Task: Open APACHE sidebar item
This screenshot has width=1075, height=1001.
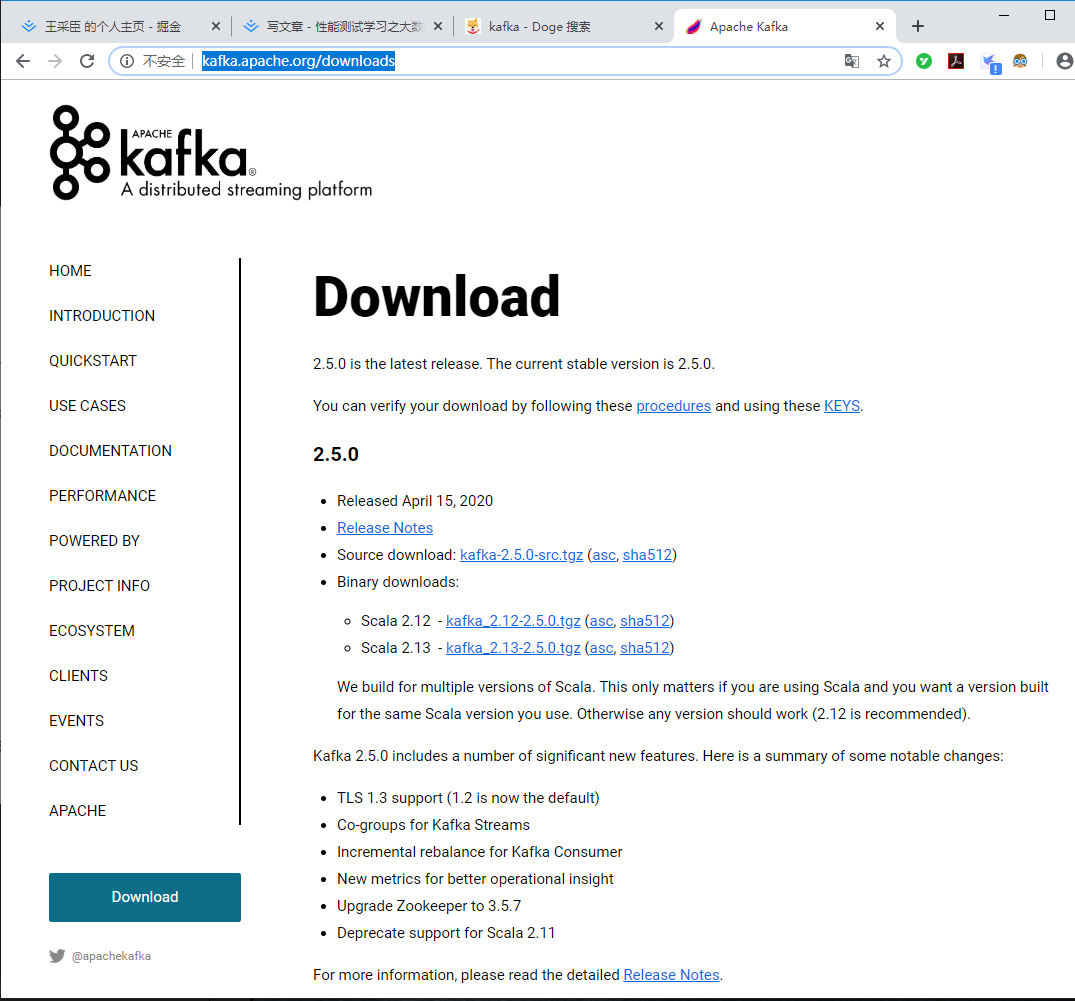Action: tap(77, 810)
